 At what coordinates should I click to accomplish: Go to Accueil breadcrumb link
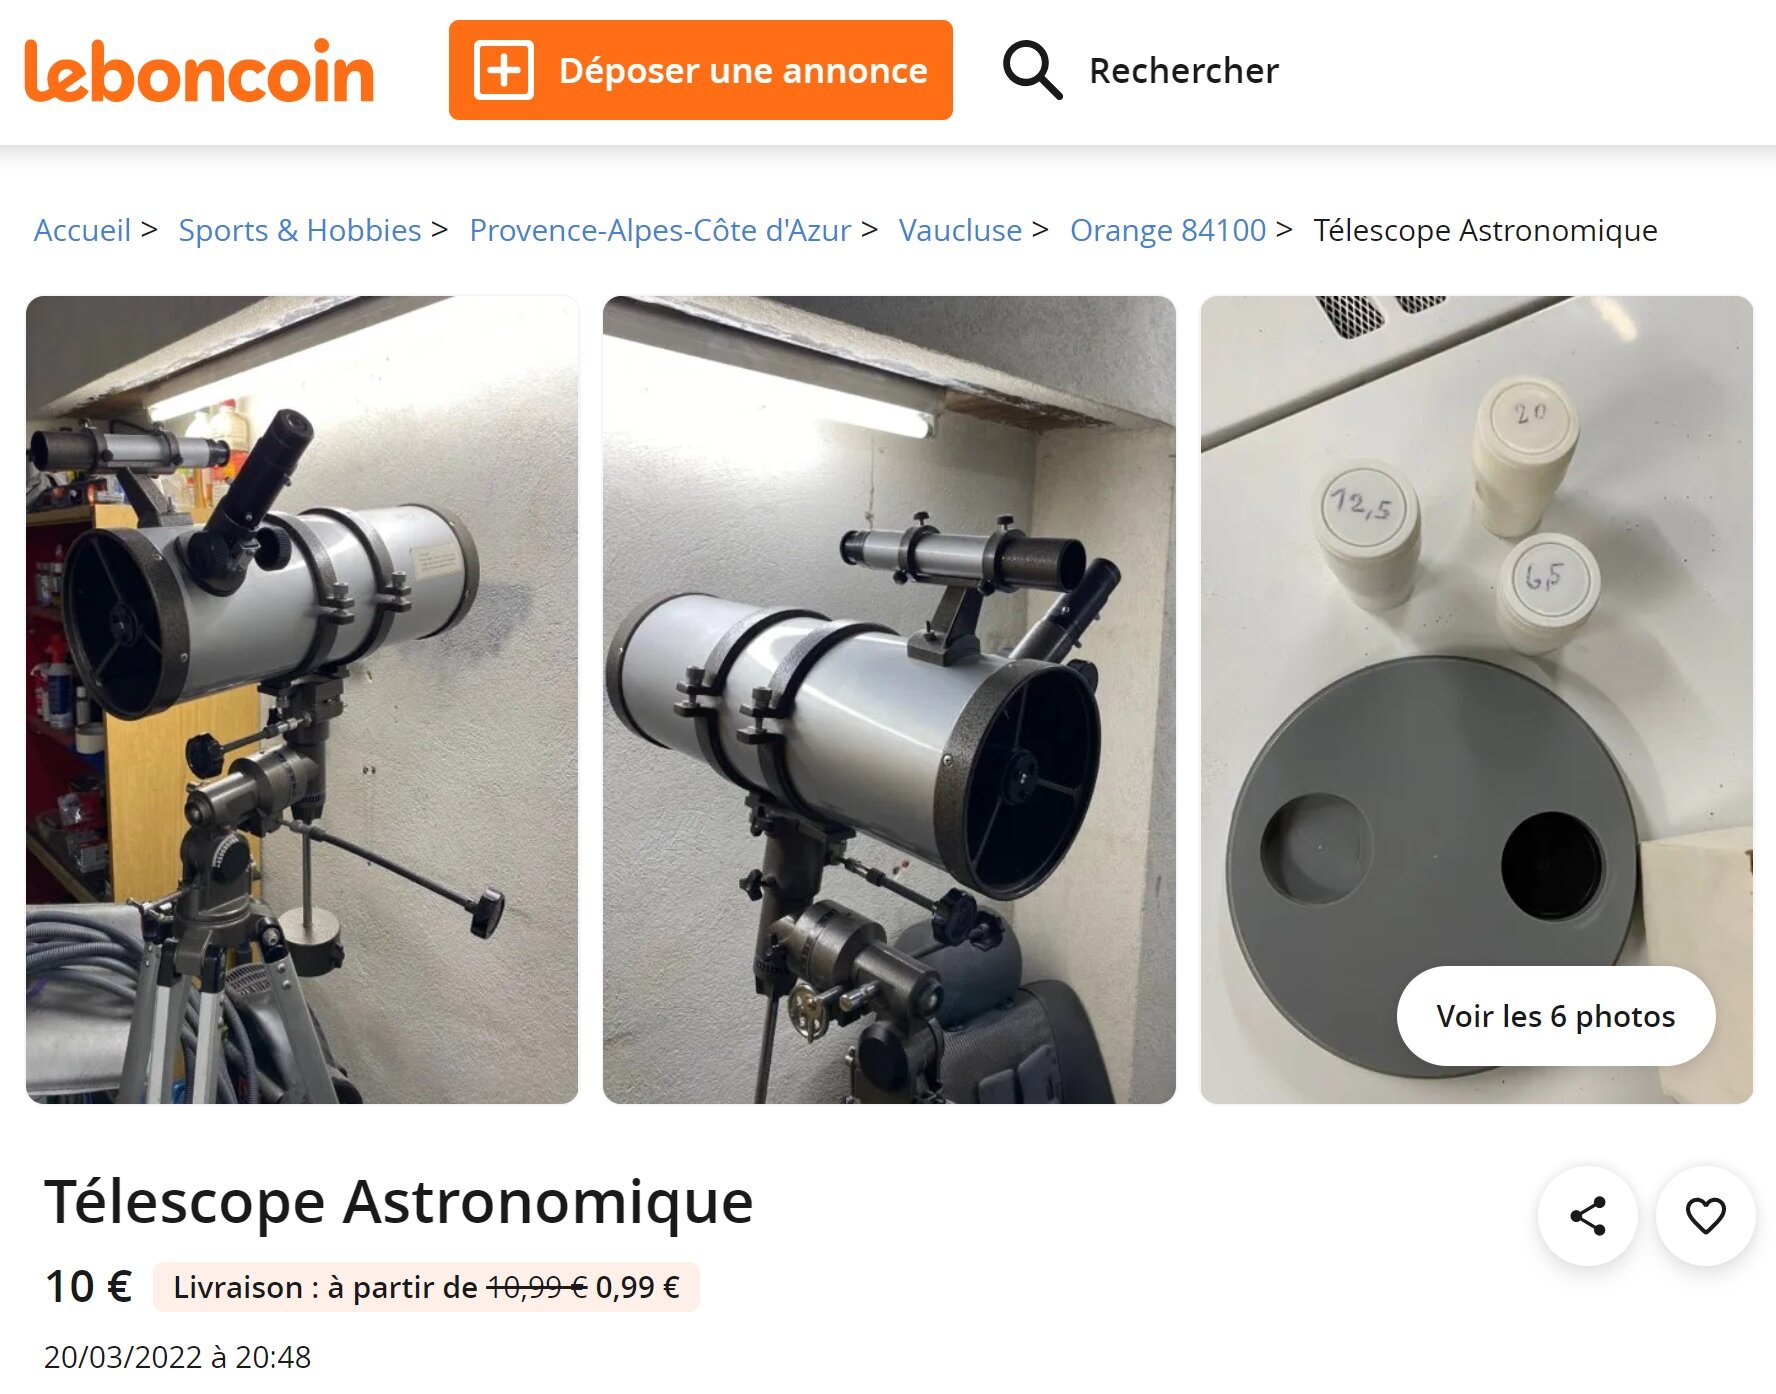click(83, 230)
